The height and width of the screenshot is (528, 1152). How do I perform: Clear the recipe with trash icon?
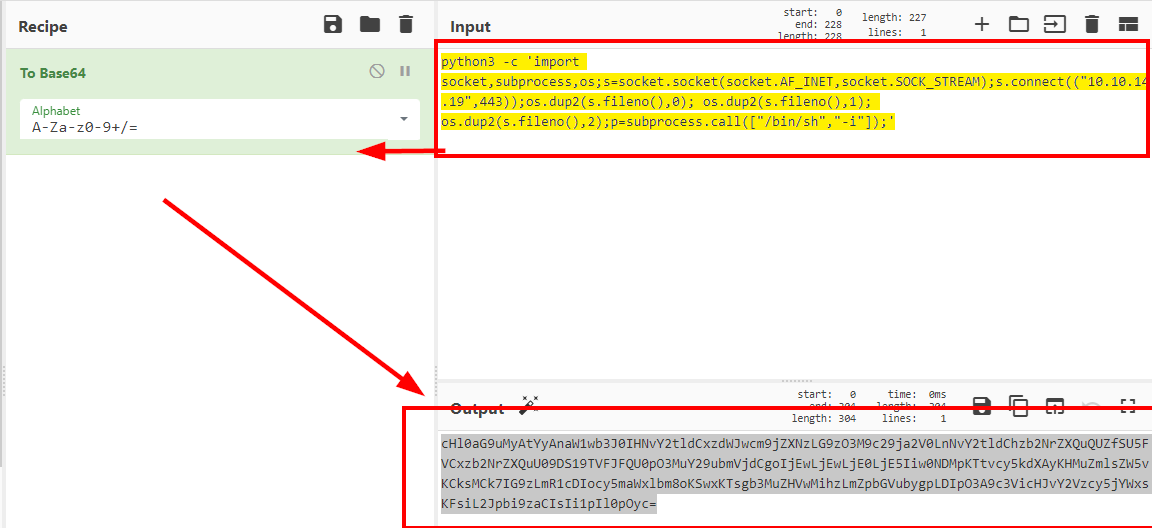tap(406, 24)
